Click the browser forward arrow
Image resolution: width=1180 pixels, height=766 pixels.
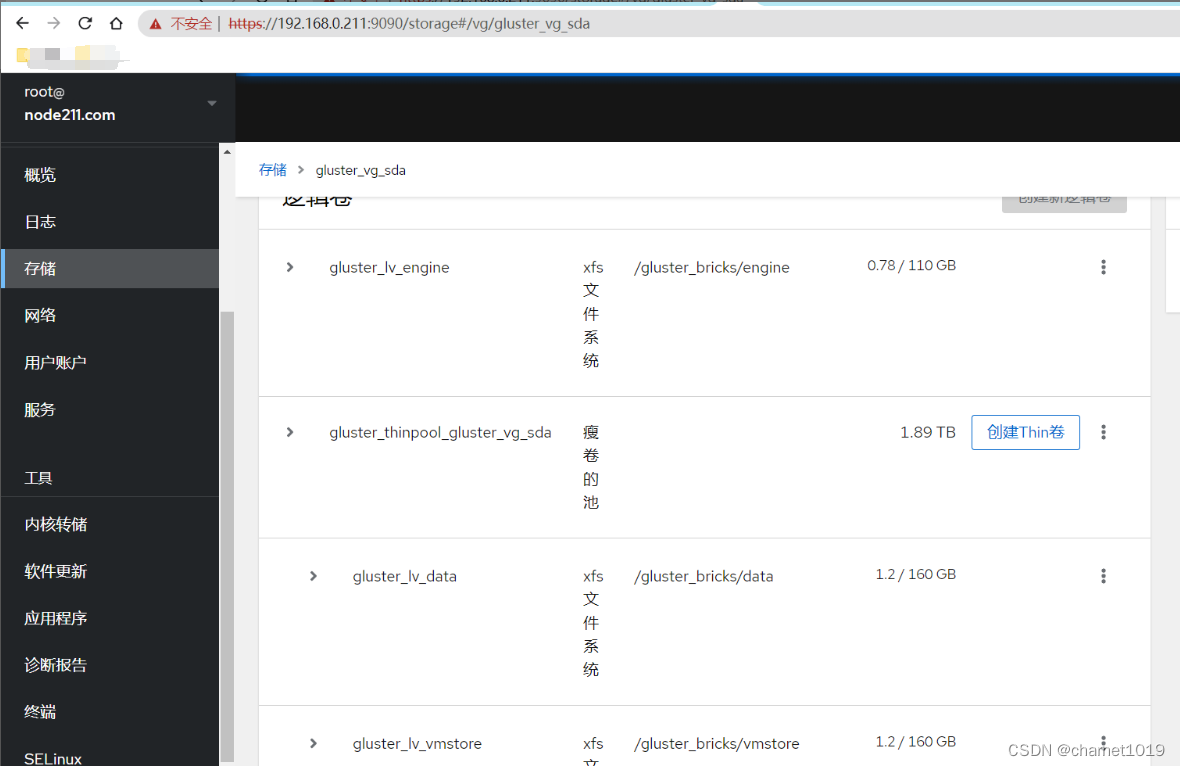53,23
